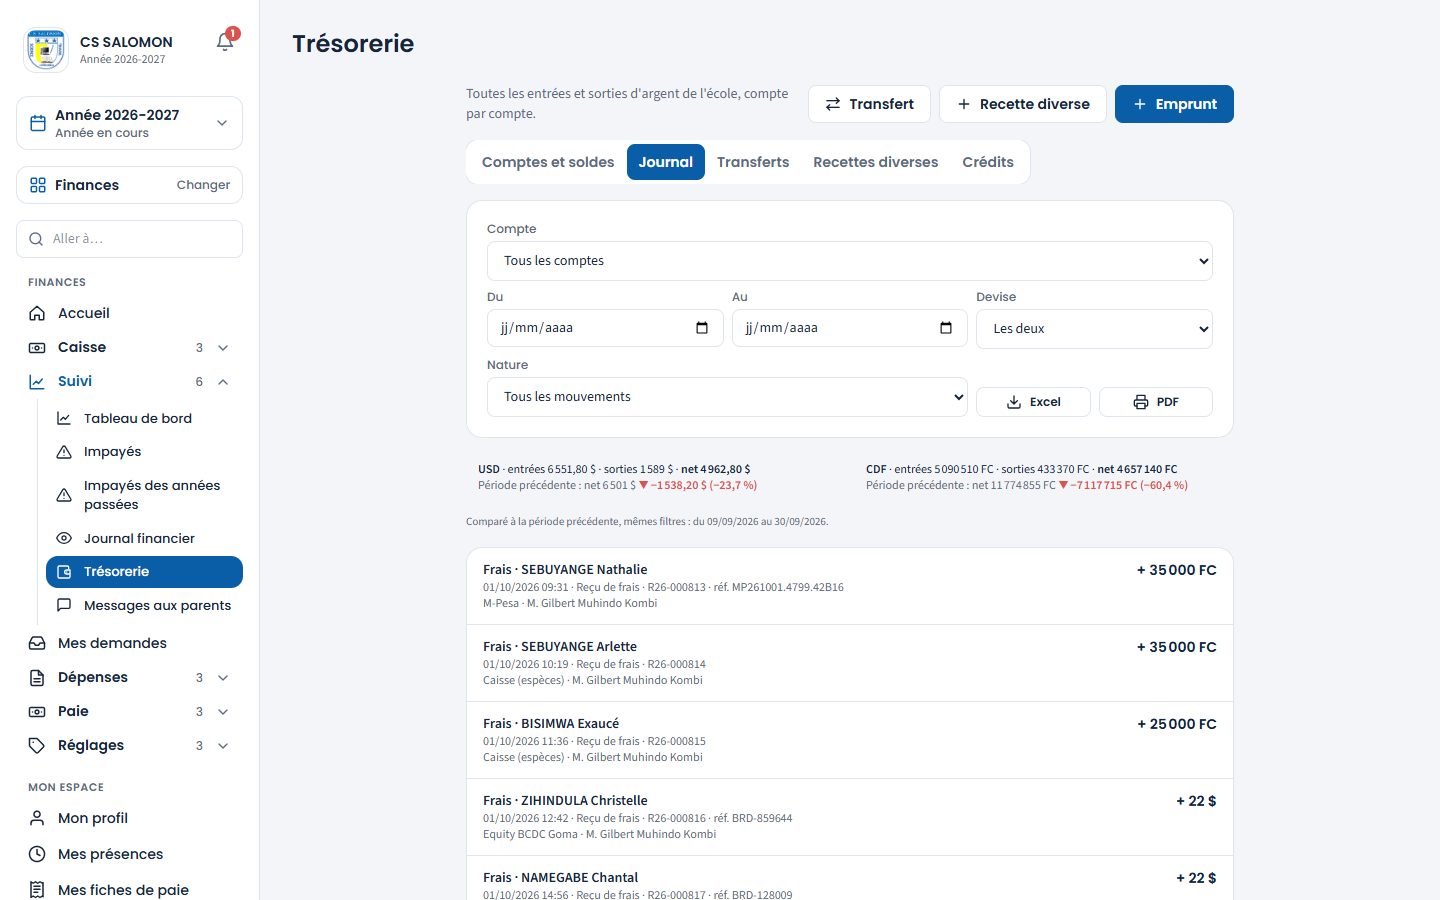This screenshot has height=900, width=1440.
Task: Click the CS Salomon school logo
Action: pos(46,49)
